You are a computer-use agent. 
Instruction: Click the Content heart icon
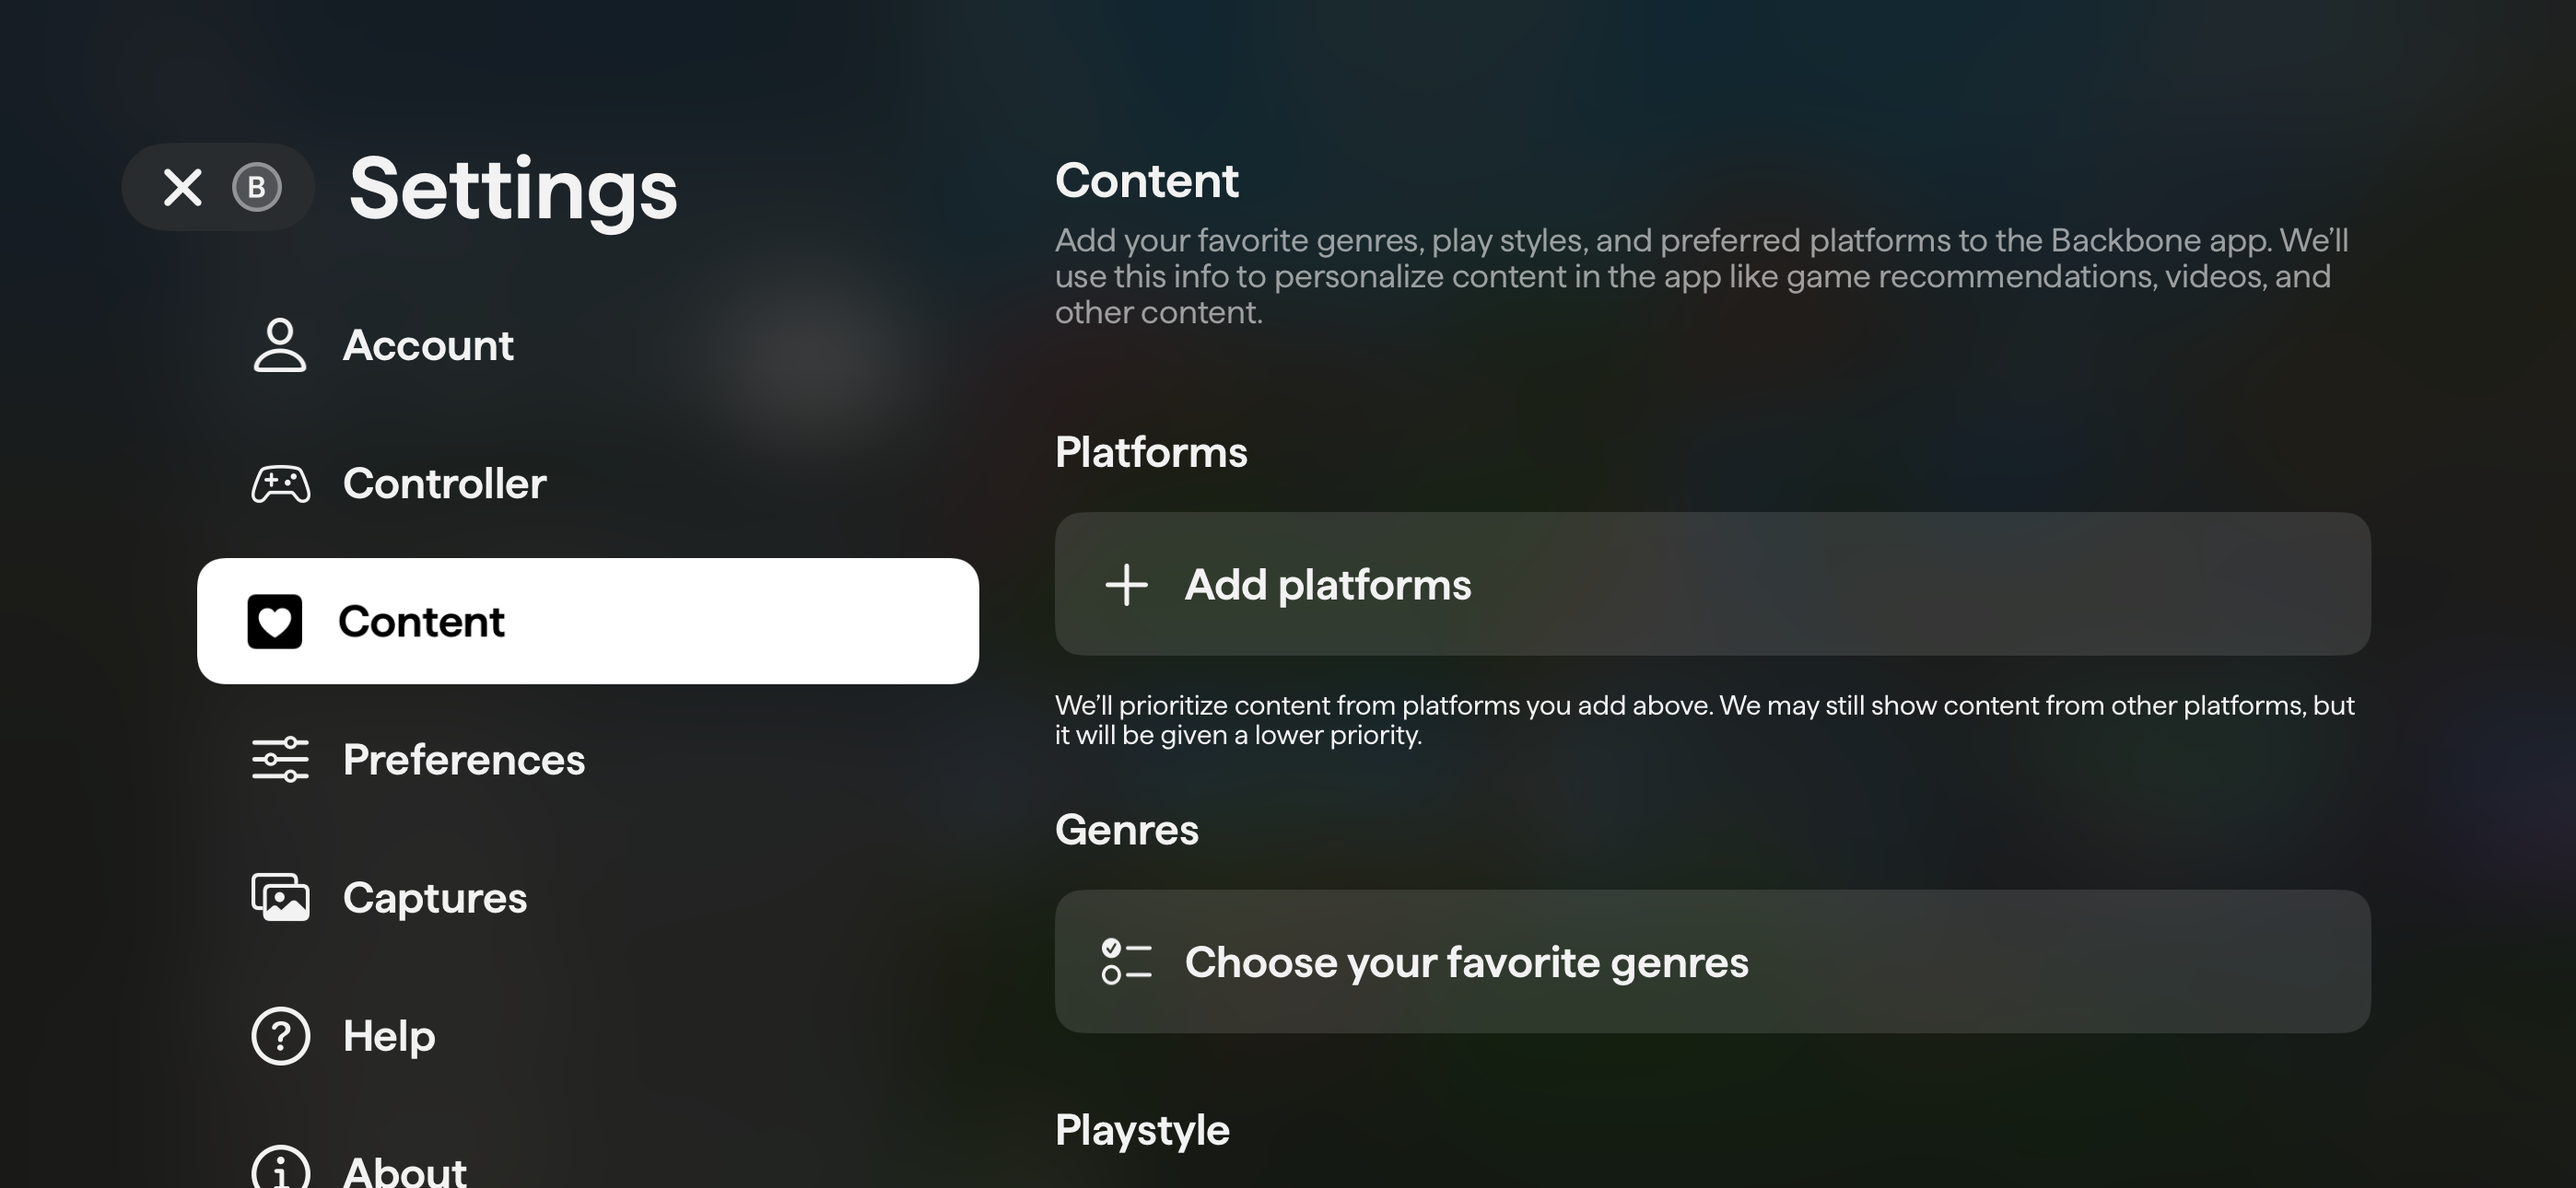(275, 621)
